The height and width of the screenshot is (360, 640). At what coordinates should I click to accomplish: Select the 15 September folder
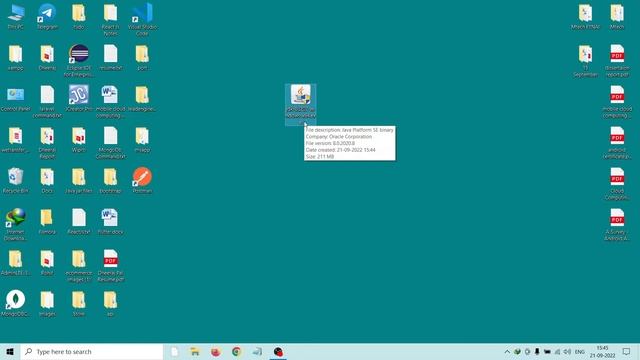tap(585, 61)
